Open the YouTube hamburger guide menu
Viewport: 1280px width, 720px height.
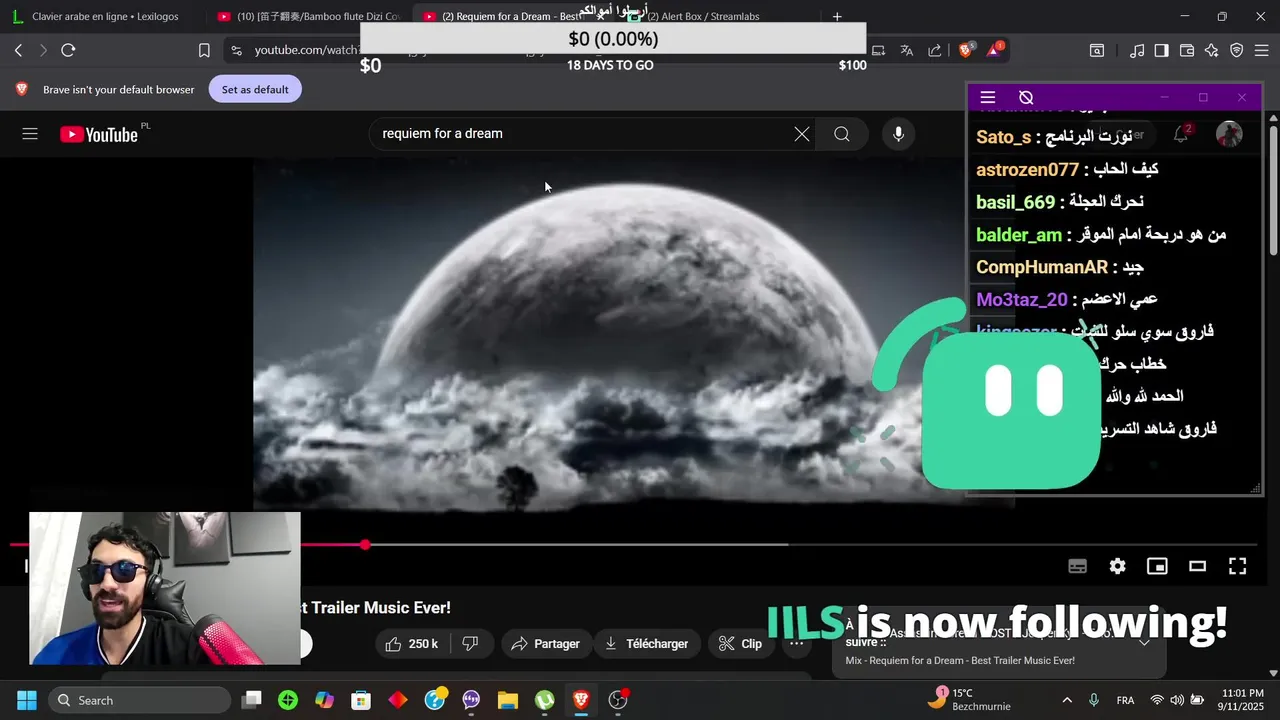coord(30,134)
